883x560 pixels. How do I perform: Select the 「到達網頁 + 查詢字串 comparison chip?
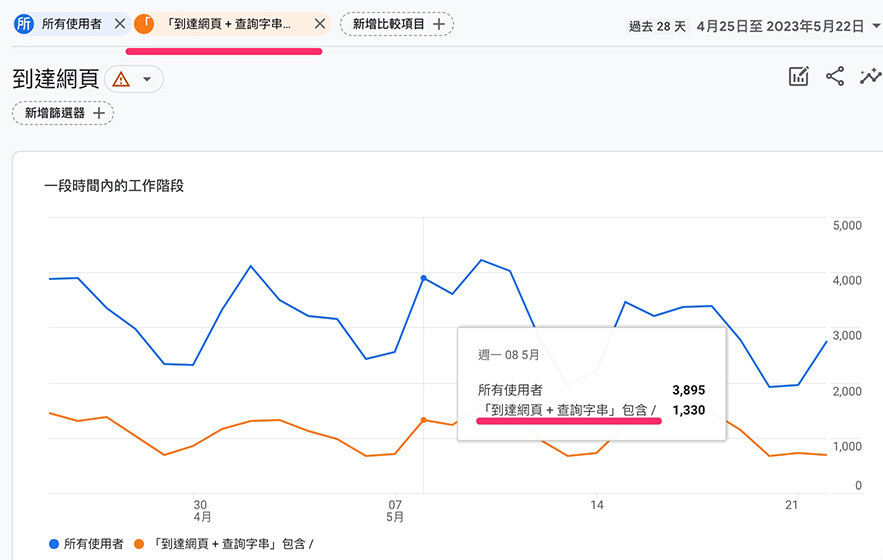point(228,24)
